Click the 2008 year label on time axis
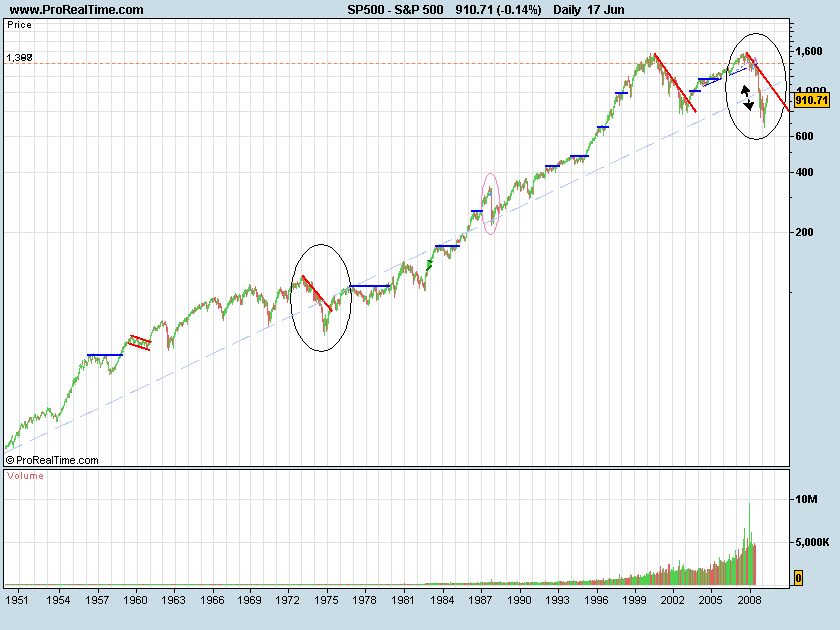The width and height of the screenshot is (840, 630). [x=749, y=600]
